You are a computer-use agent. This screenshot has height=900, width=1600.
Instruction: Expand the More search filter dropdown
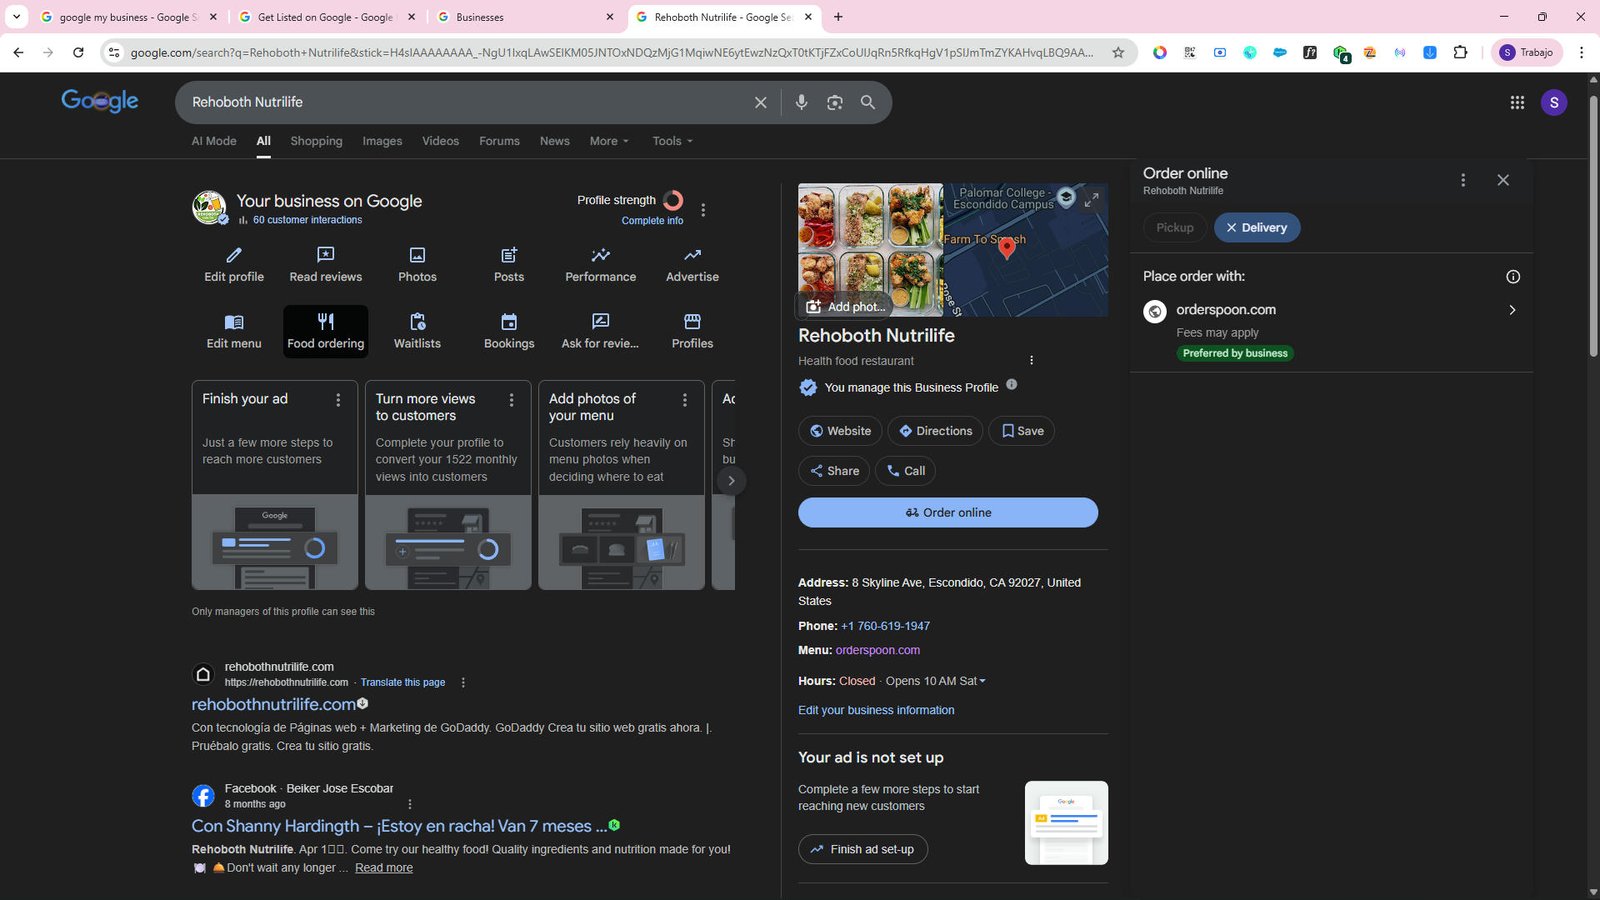[x=609, y=141]
